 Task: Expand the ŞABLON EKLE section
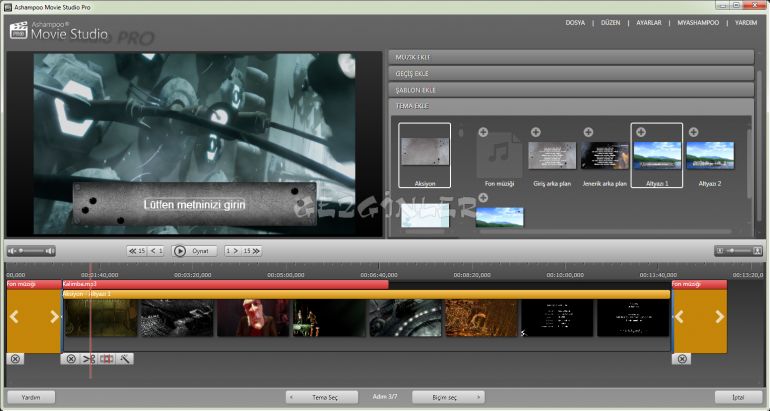point(571,90)
